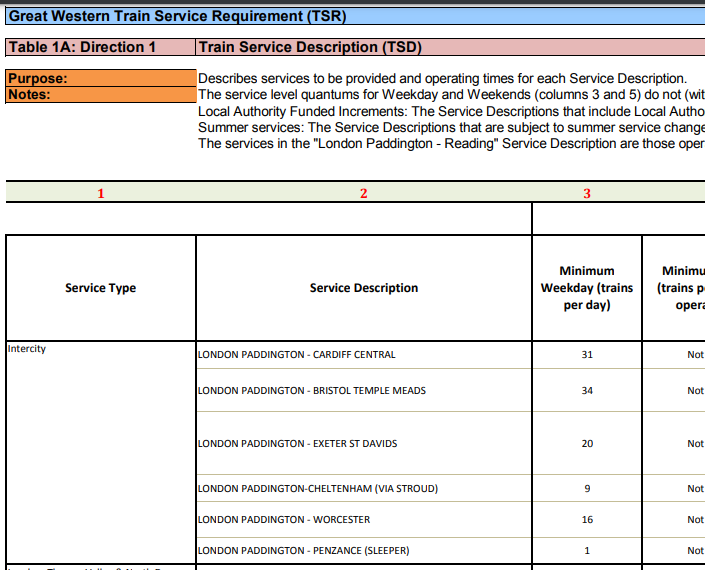Viewport: 705px width, 570px height.
Task: Select the orange 'Notes:' label cell
Action: coord(30,95)
